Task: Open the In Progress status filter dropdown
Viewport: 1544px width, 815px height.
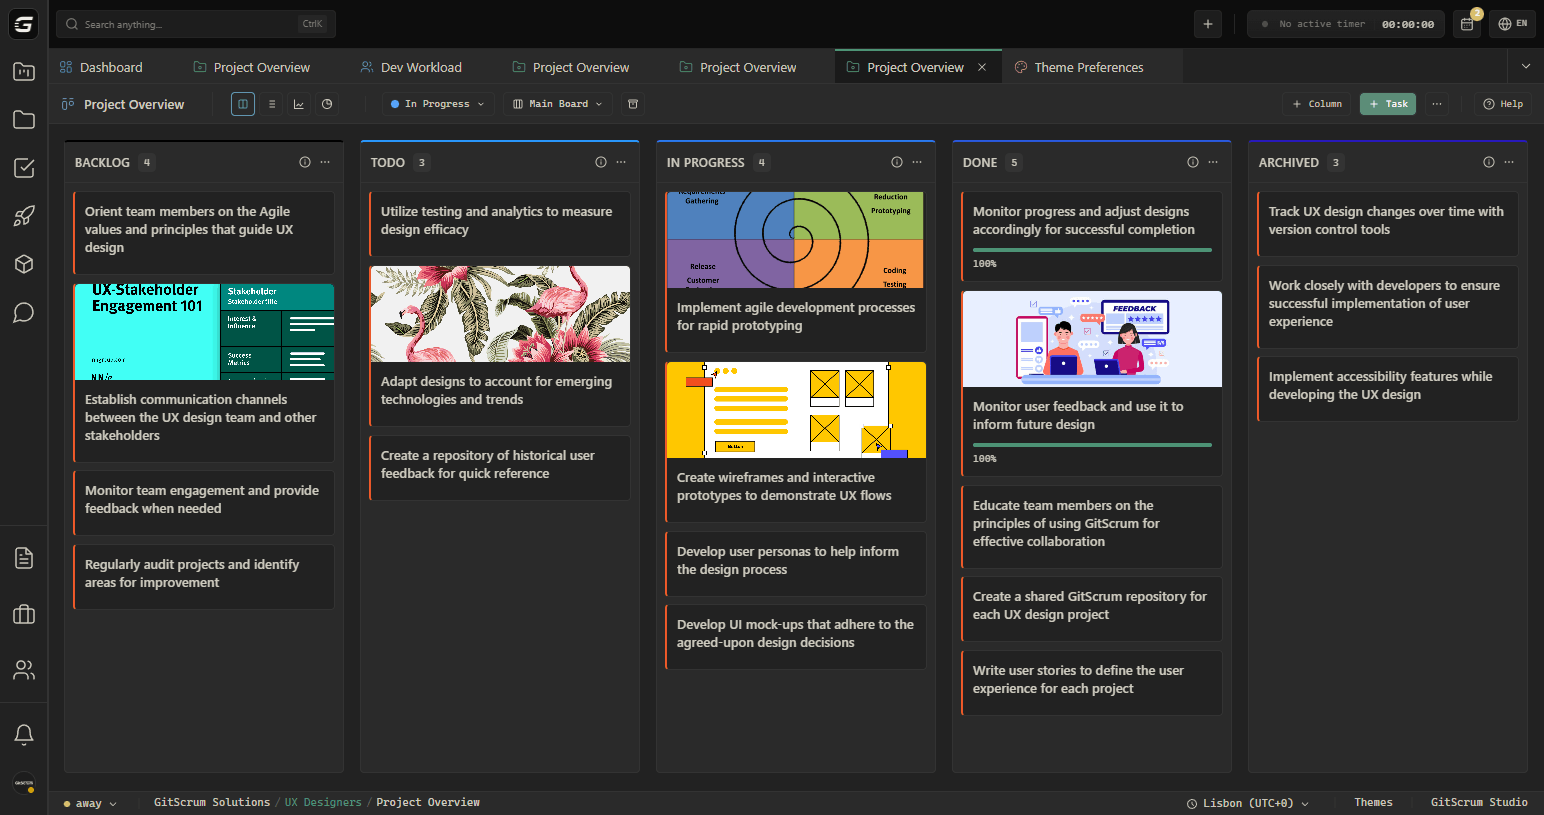Action: pos(437,103)
